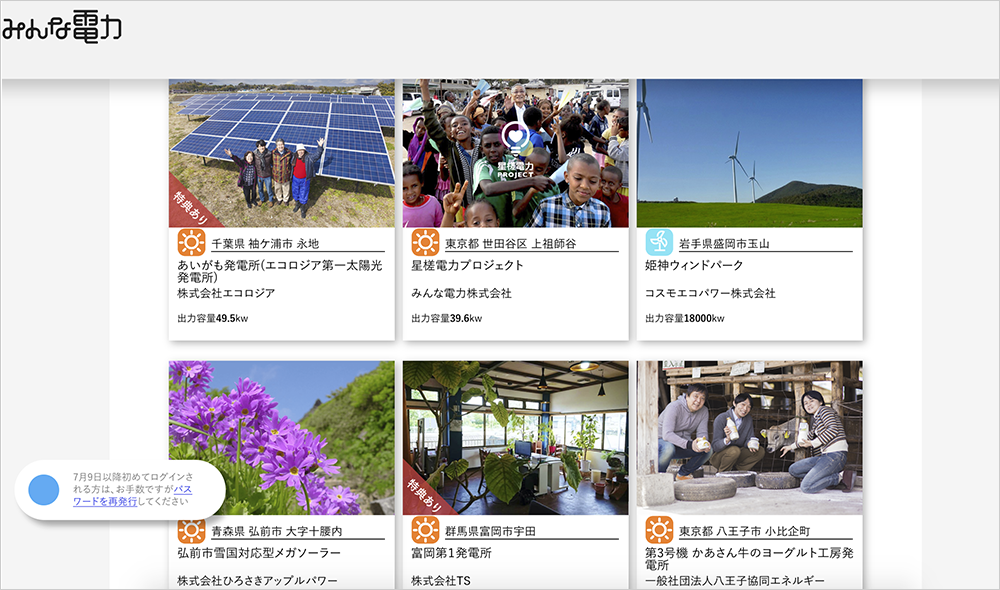Click the 特典あり ribbon on the office plants photo
The height and width of the screenshot is (590, 1000).
pos(423,493)
